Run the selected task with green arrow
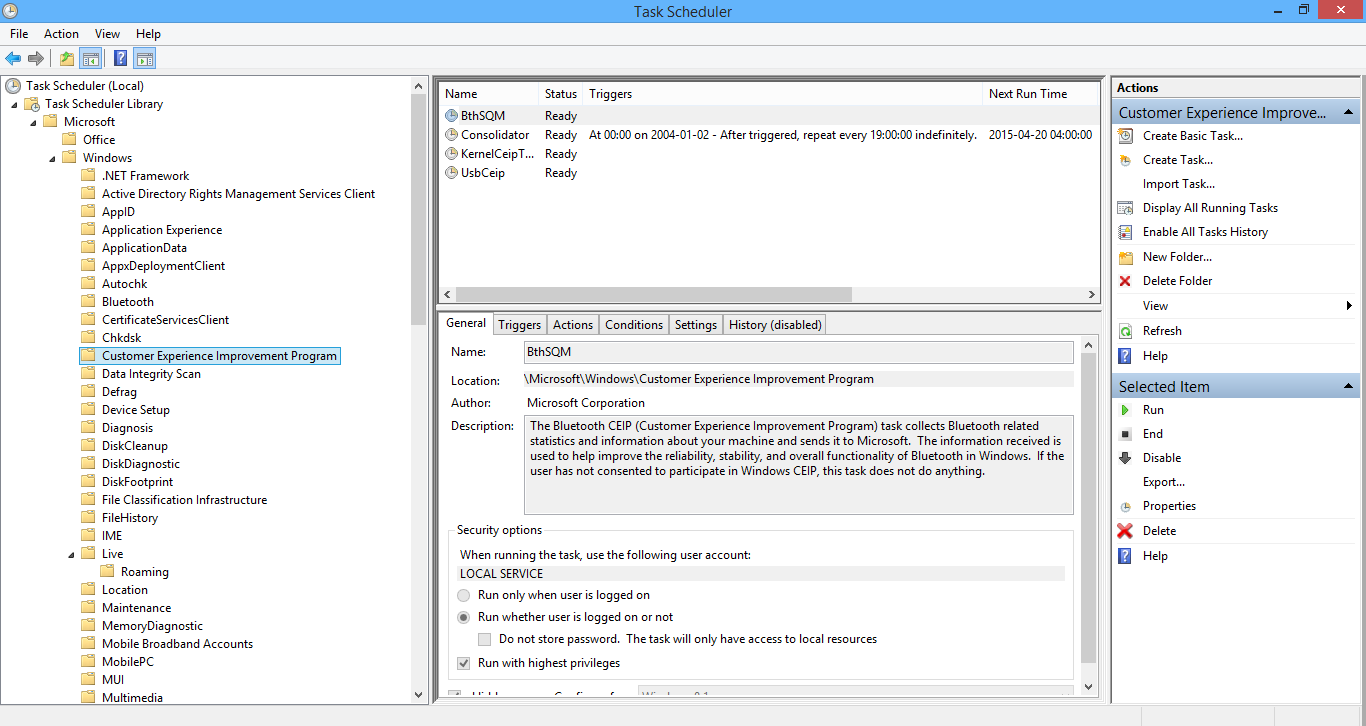This screenshot has width=1366, height=726. click(x=1153, y=410)
